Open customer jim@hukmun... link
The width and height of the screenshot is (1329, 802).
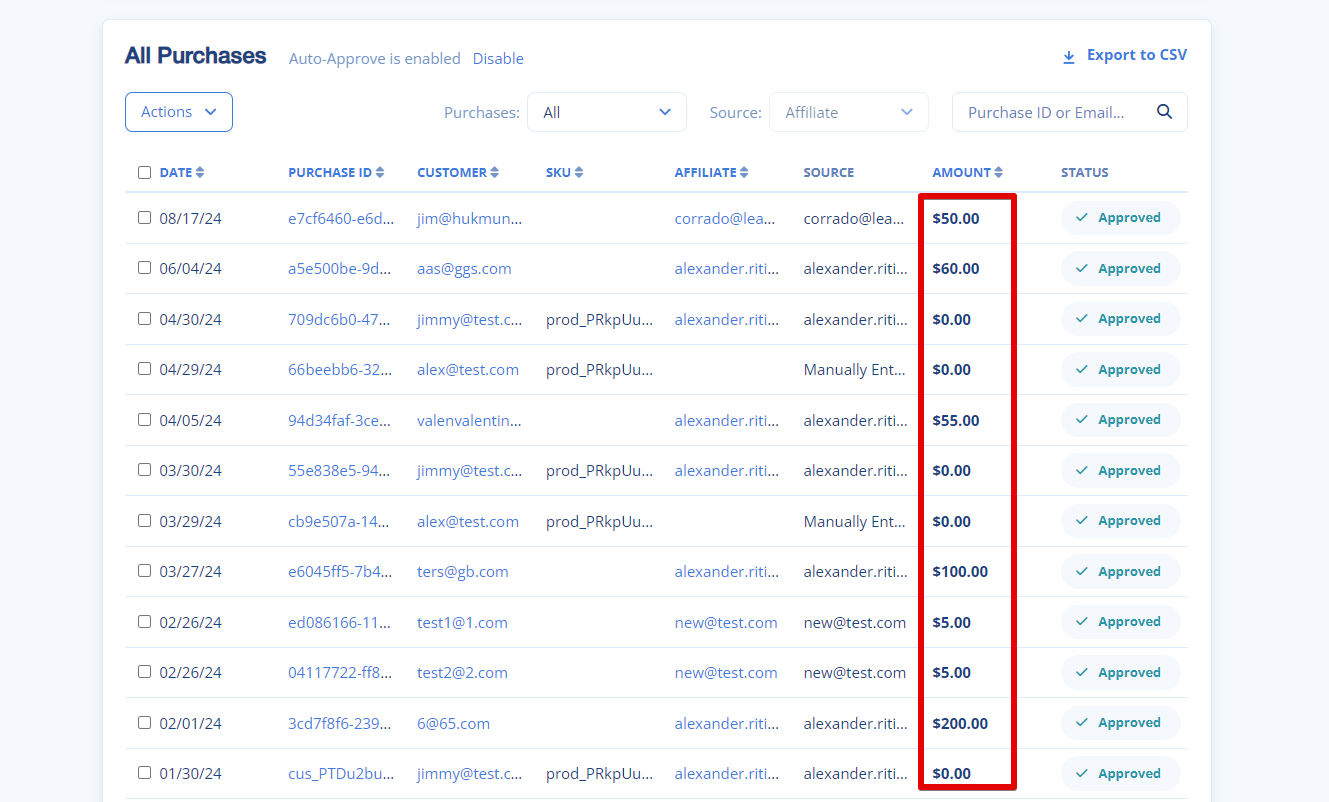470,218
